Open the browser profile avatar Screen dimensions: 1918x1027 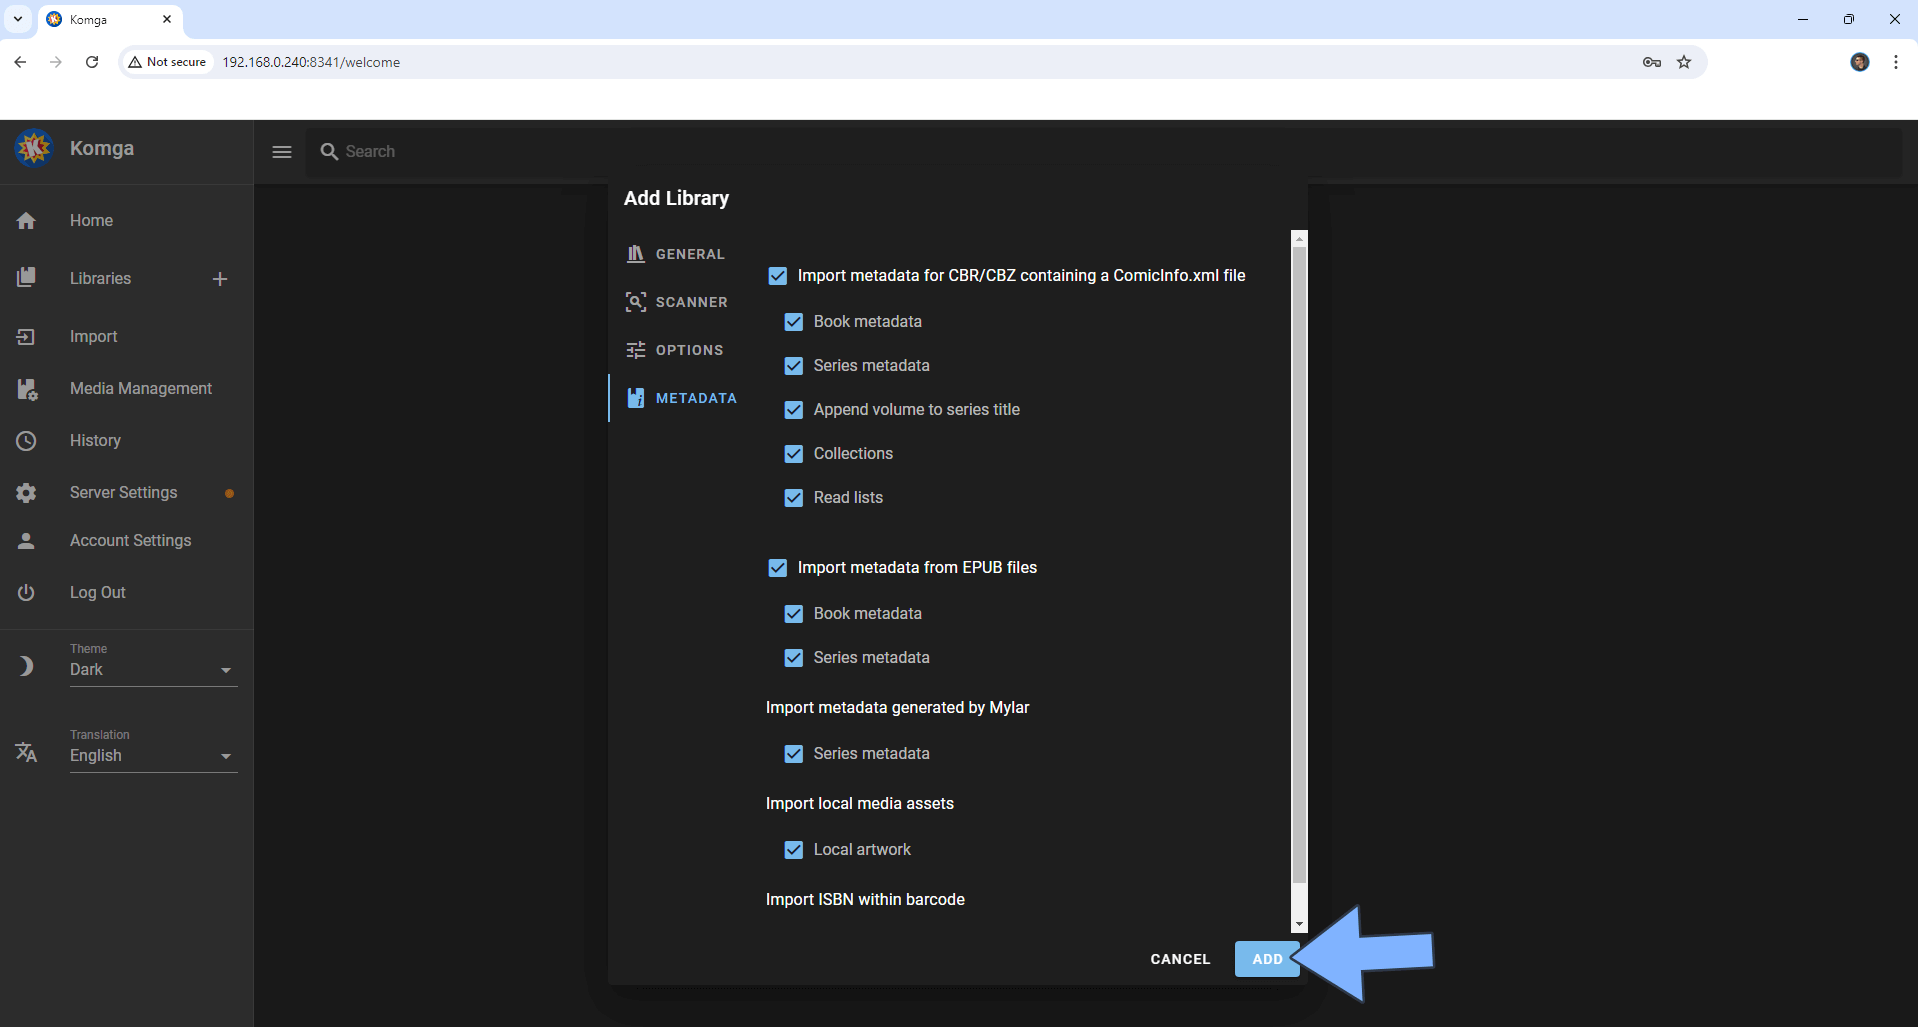coord(1860,62)
